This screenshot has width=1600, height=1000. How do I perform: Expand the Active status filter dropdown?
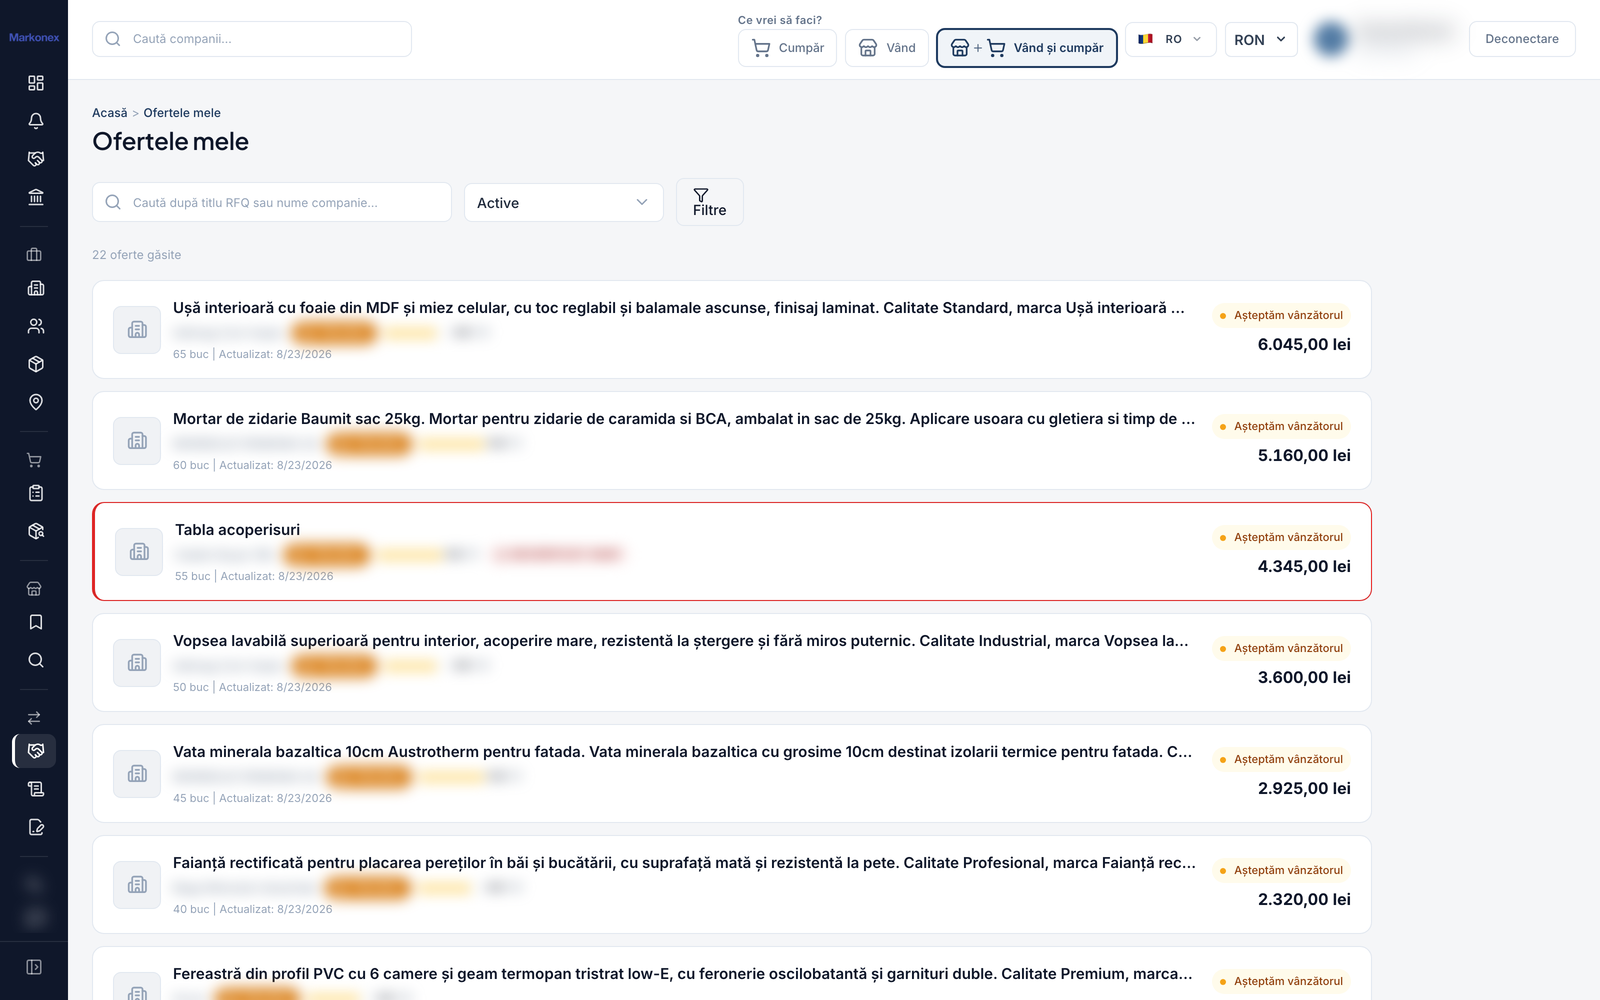564,202
